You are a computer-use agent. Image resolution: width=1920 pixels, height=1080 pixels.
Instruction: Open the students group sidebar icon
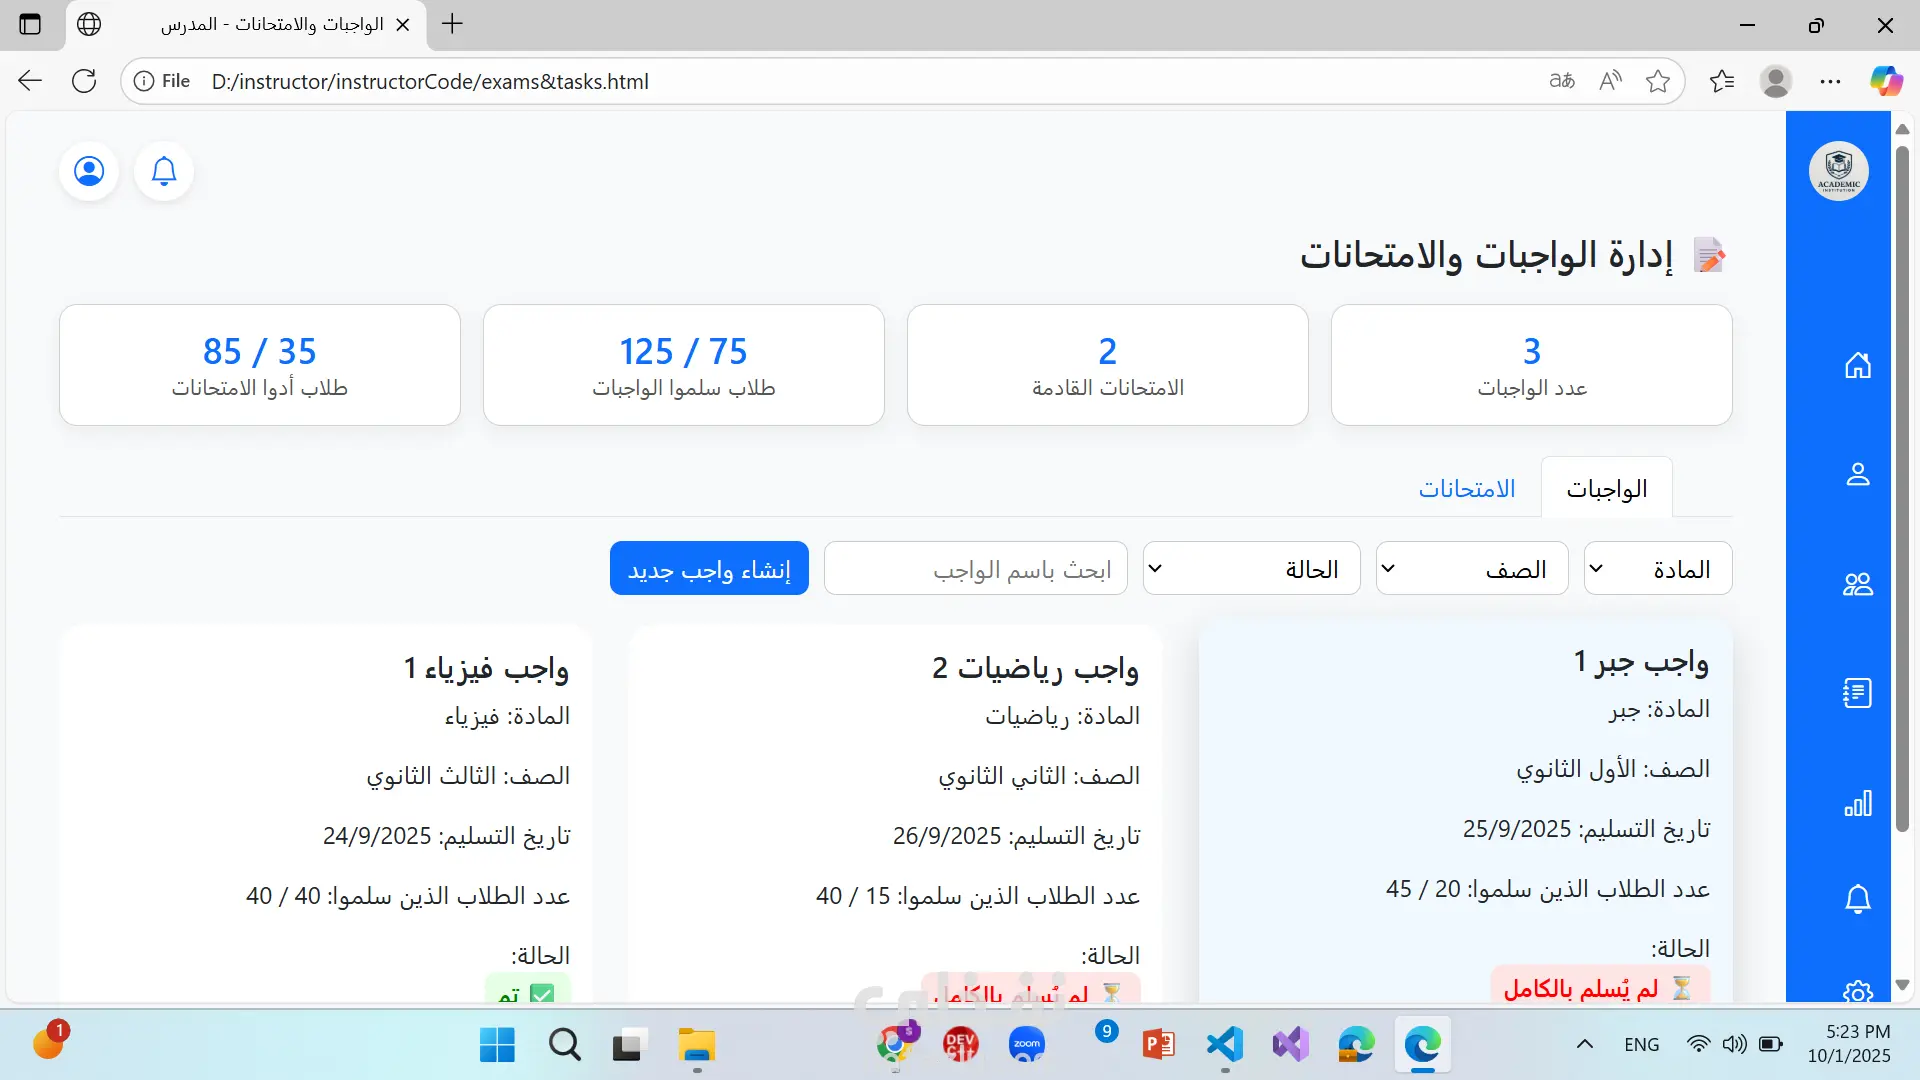tap(1857, 584)
